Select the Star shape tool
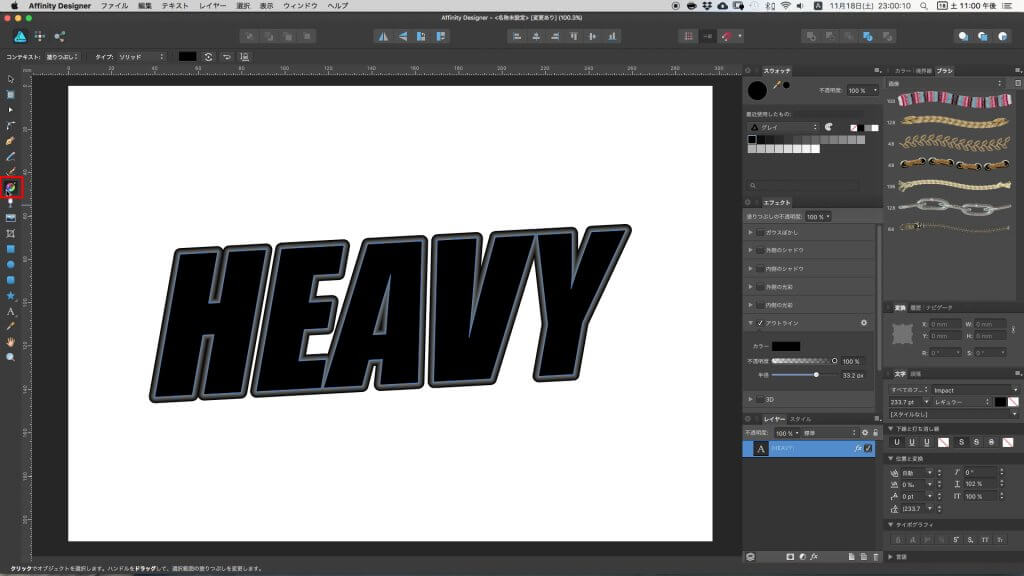 click(x=10, y=296)
